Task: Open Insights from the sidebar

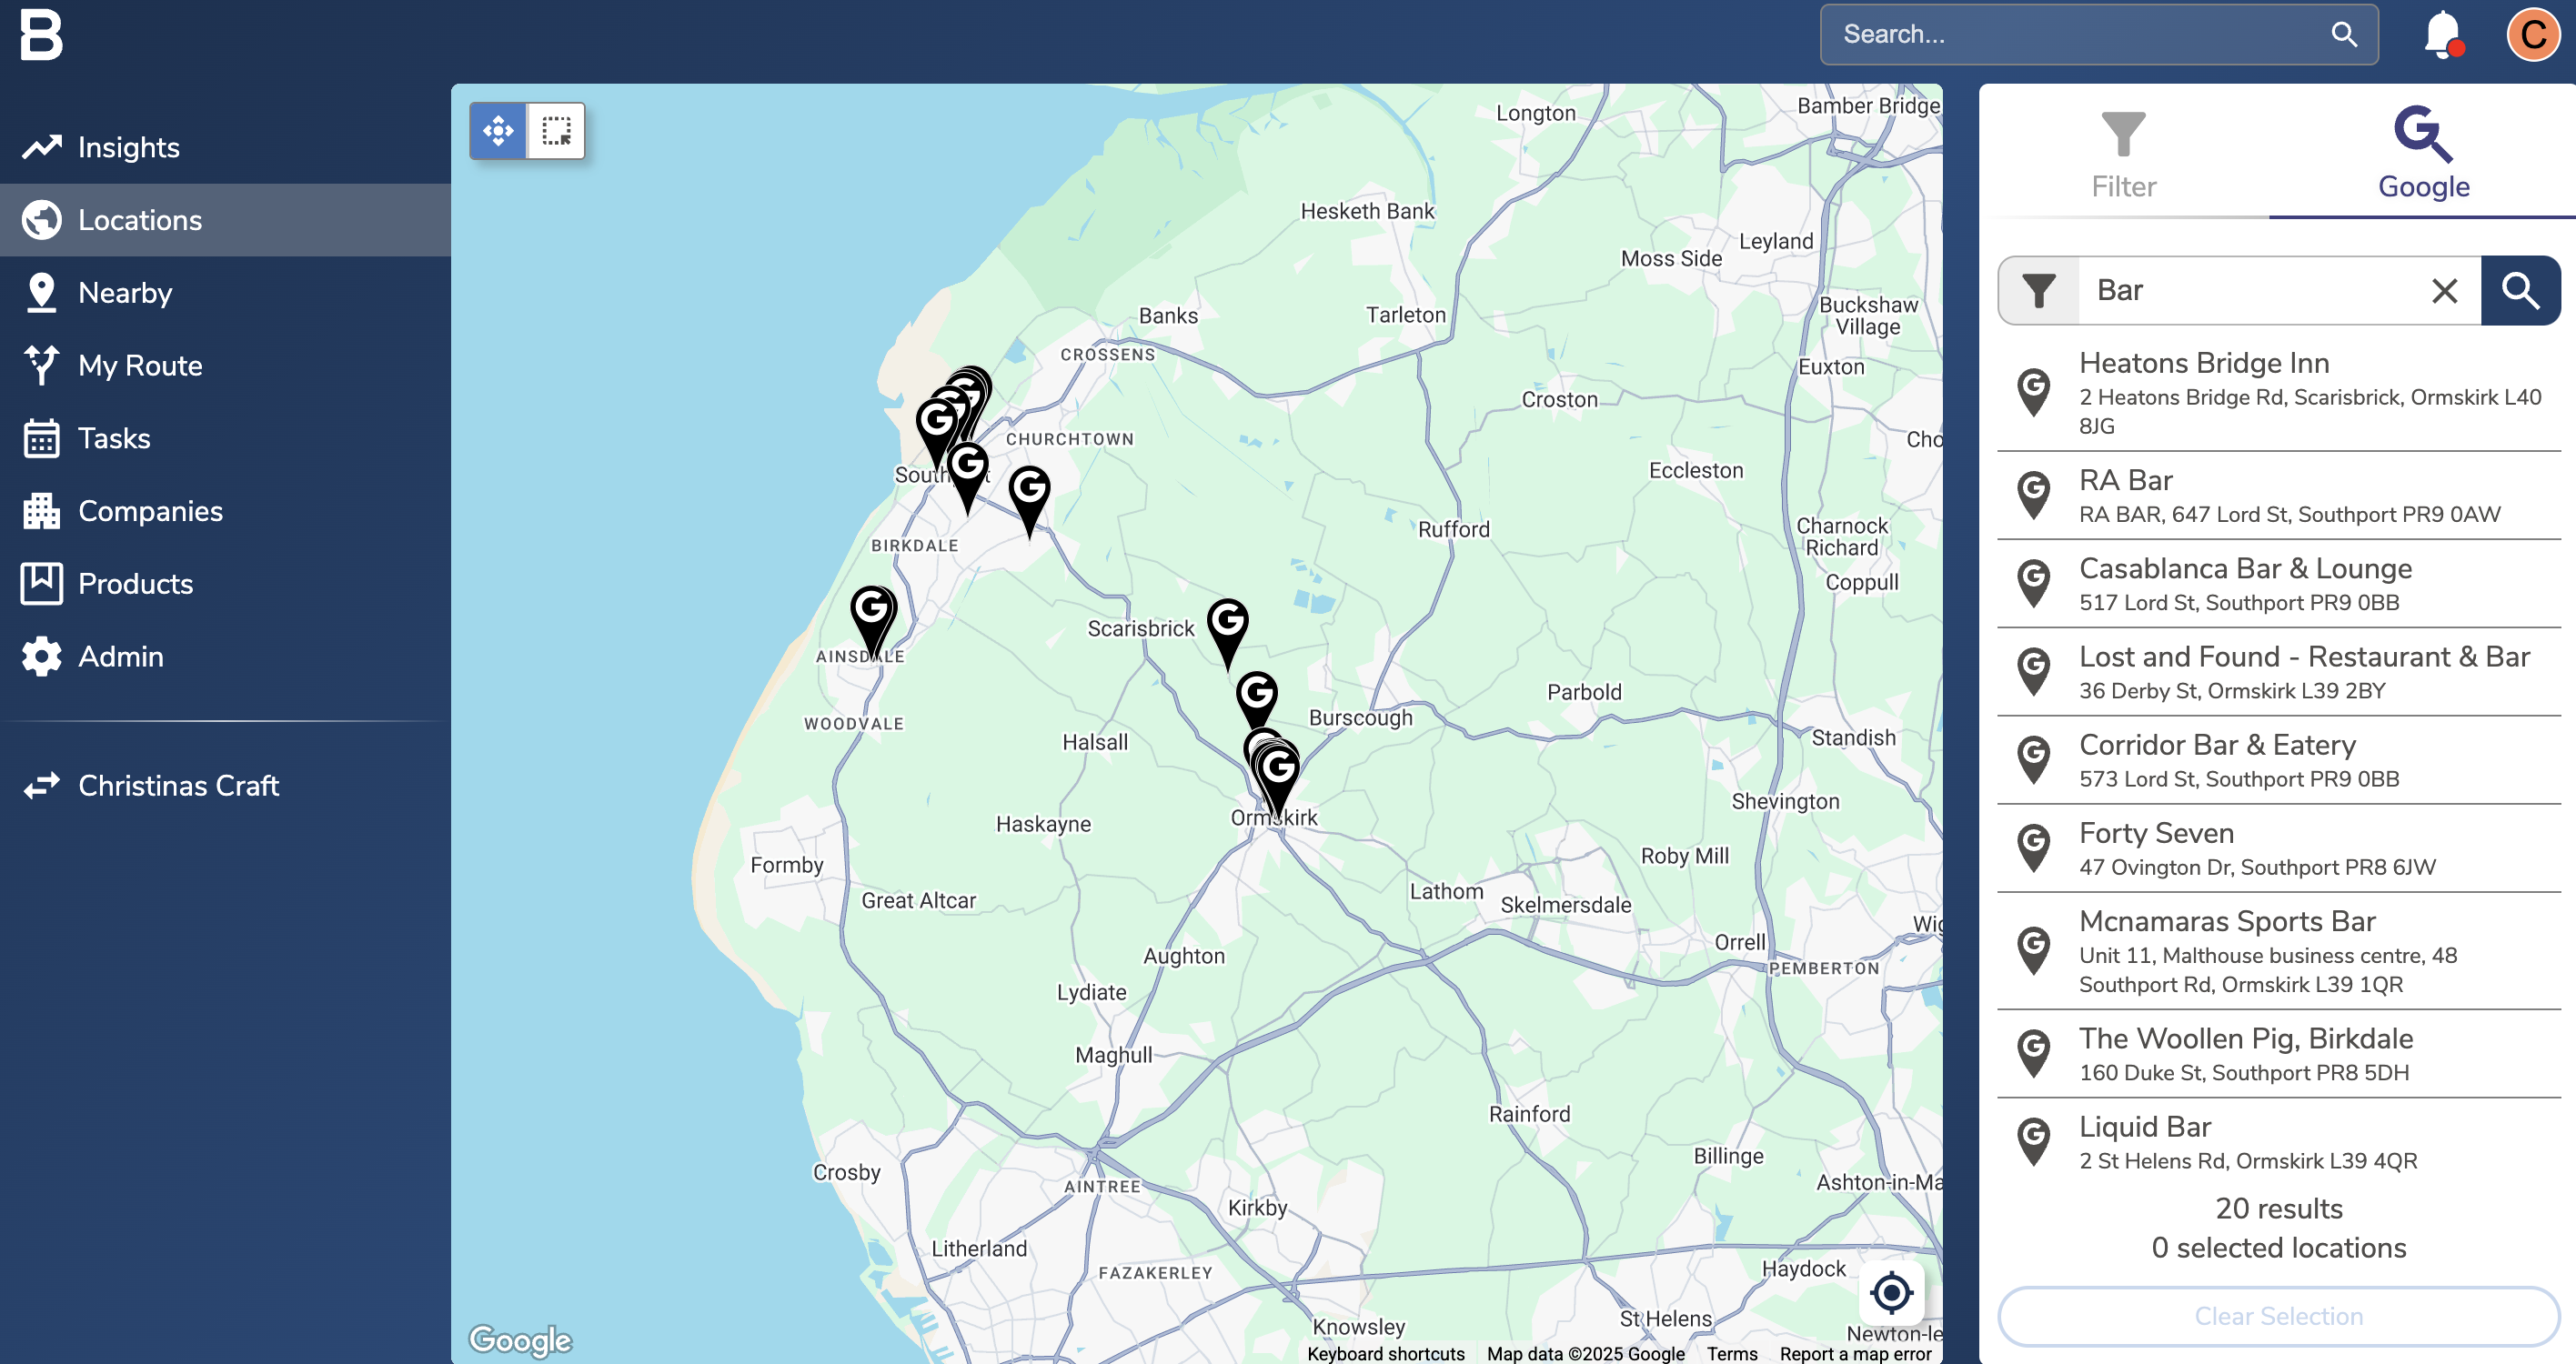Action: (128, 147)
